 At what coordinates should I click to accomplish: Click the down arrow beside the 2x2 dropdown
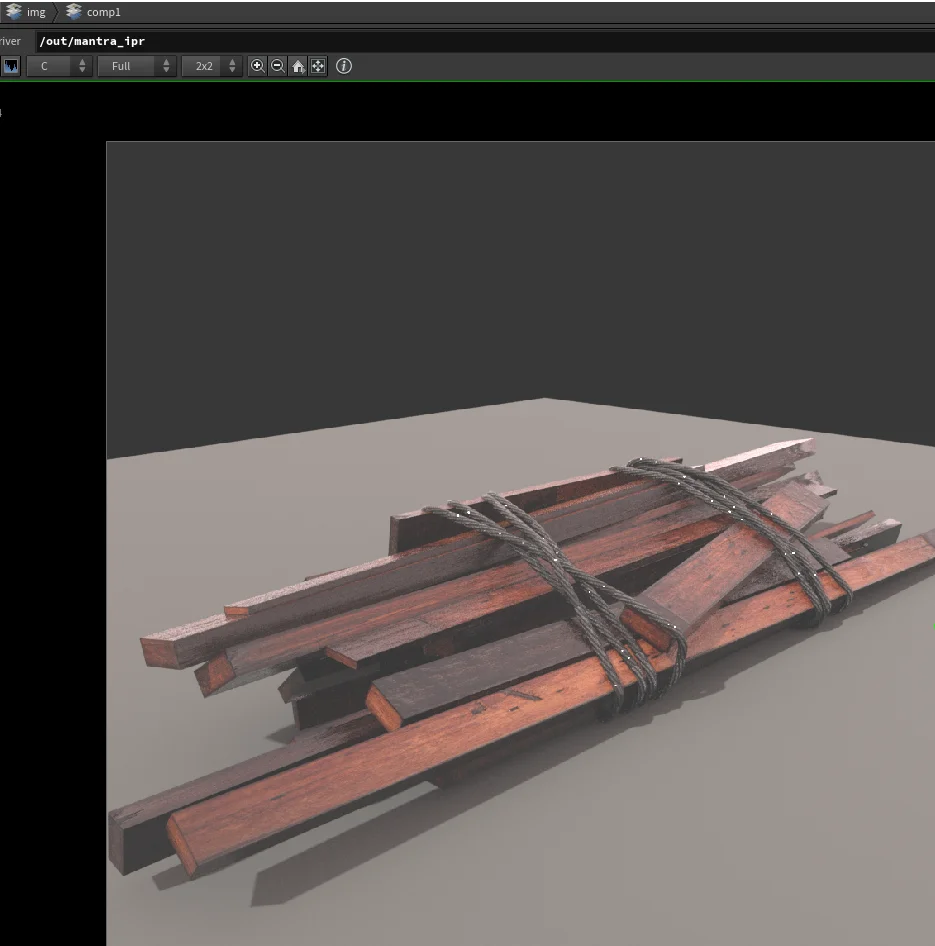232,70
